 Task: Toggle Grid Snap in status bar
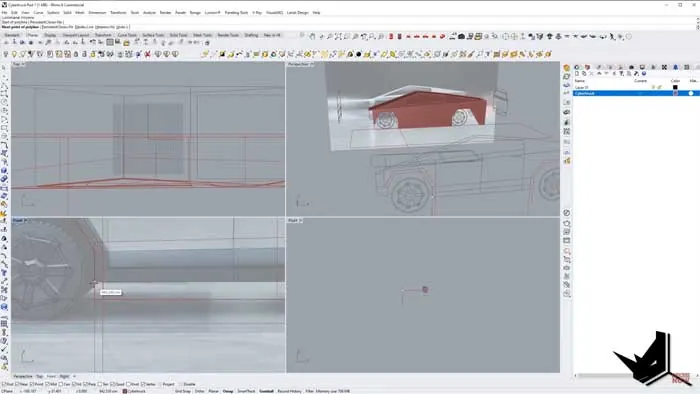183,391
